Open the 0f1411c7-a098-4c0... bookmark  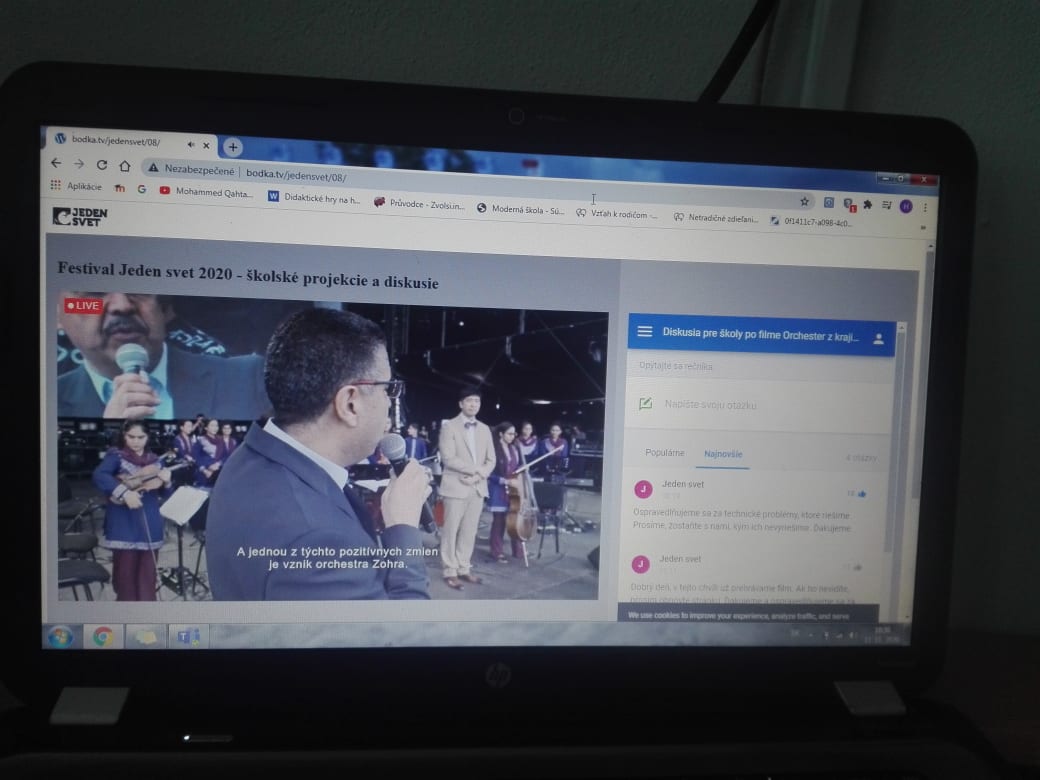(811, 222)
